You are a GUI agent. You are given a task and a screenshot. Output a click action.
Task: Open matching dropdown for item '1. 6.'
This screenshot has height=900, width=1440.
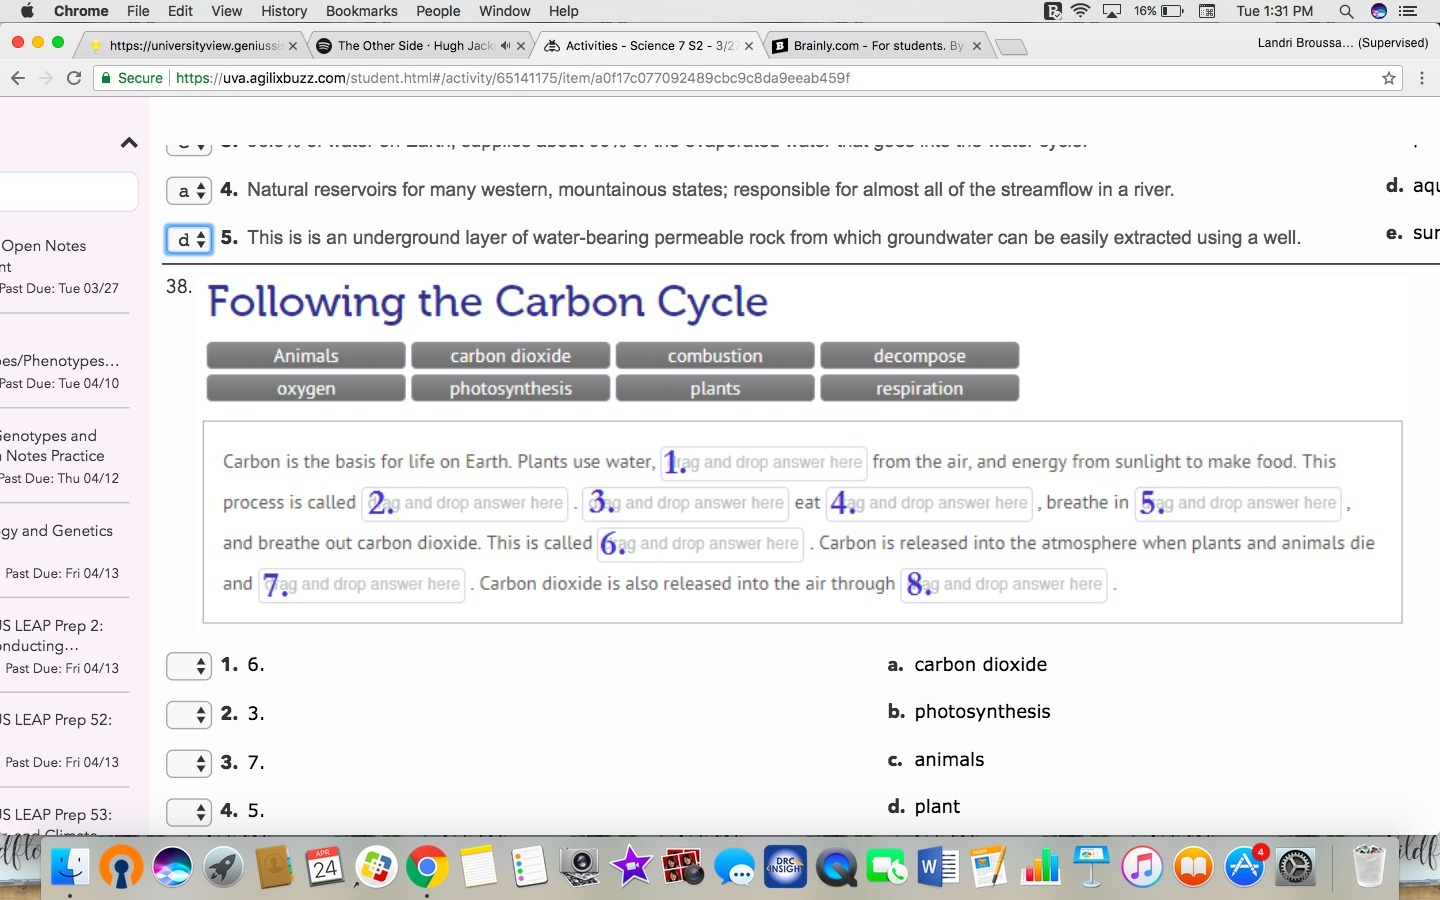tap(188, 666)
